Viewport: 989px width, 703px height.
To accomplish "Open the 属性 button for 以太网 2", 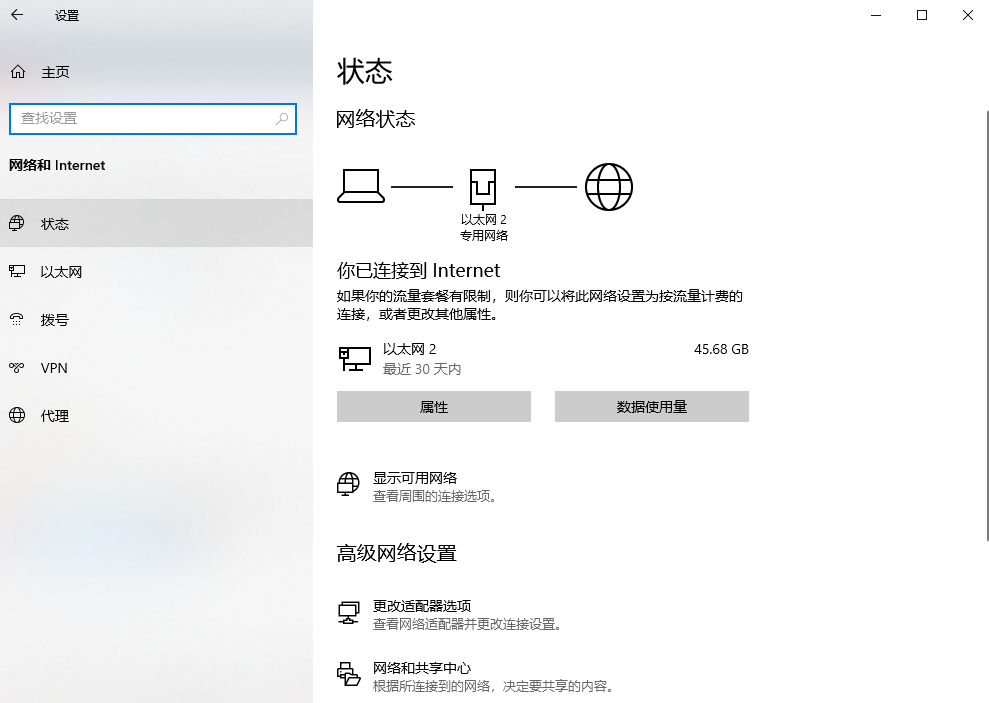I will click(x=433, y=406).
